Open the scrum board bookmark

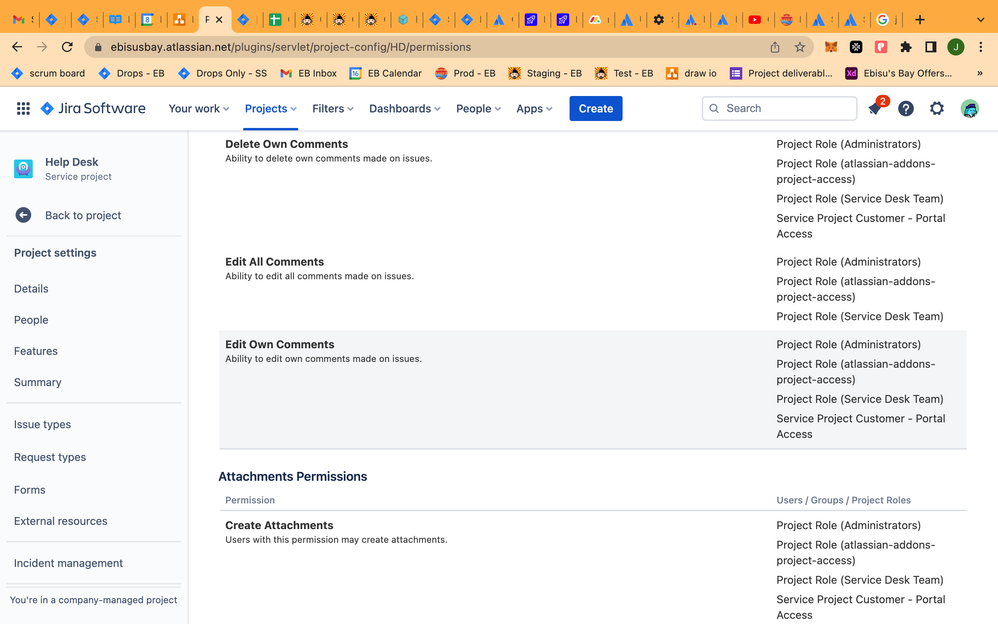(48, 73)
